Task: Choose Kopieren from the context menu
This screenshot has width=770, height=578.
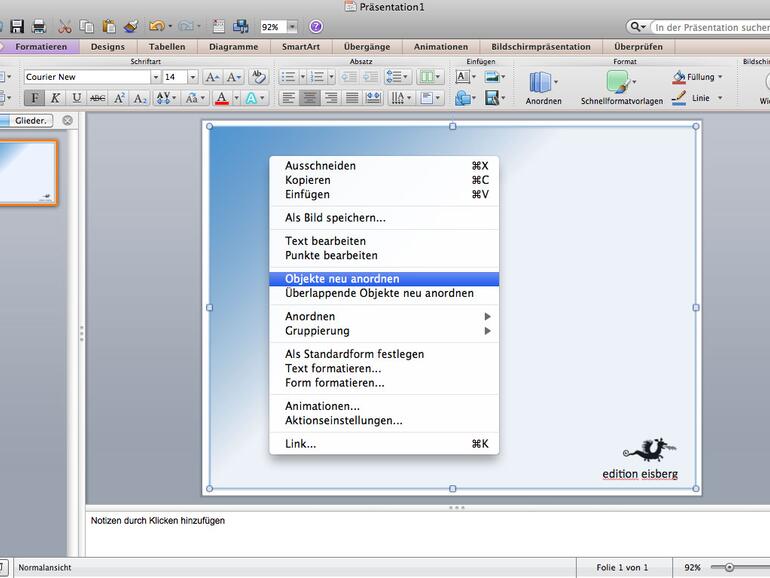Action: click(x=384, y=180)
